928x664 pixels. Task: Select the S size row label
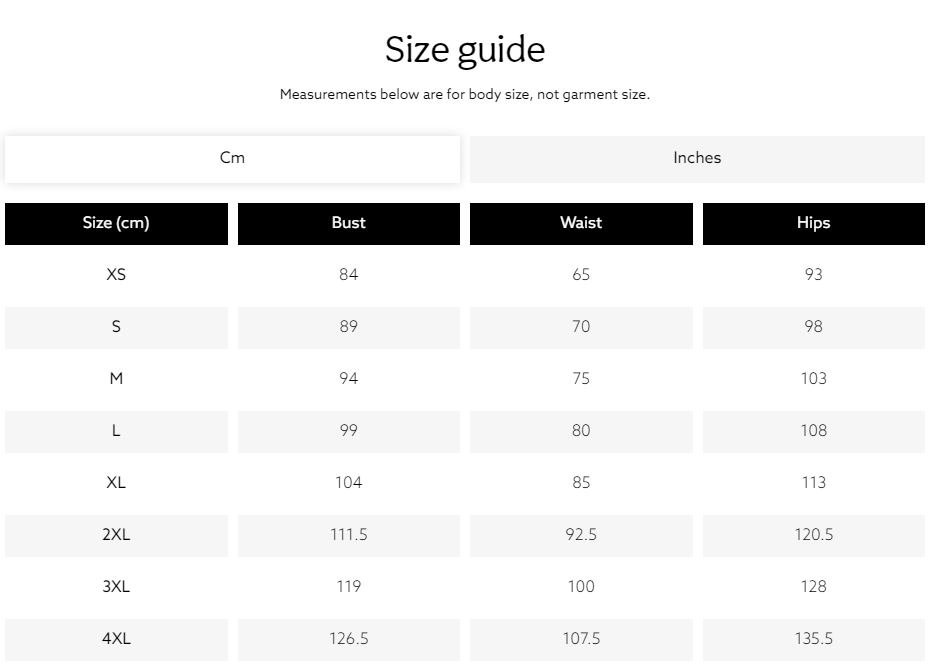[x=116, y=327]
